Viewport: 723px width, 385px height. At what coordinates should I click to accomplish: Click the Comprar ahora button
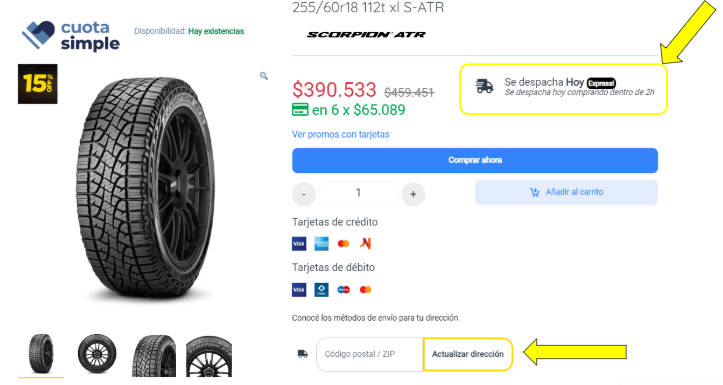[x=475, y=160]
